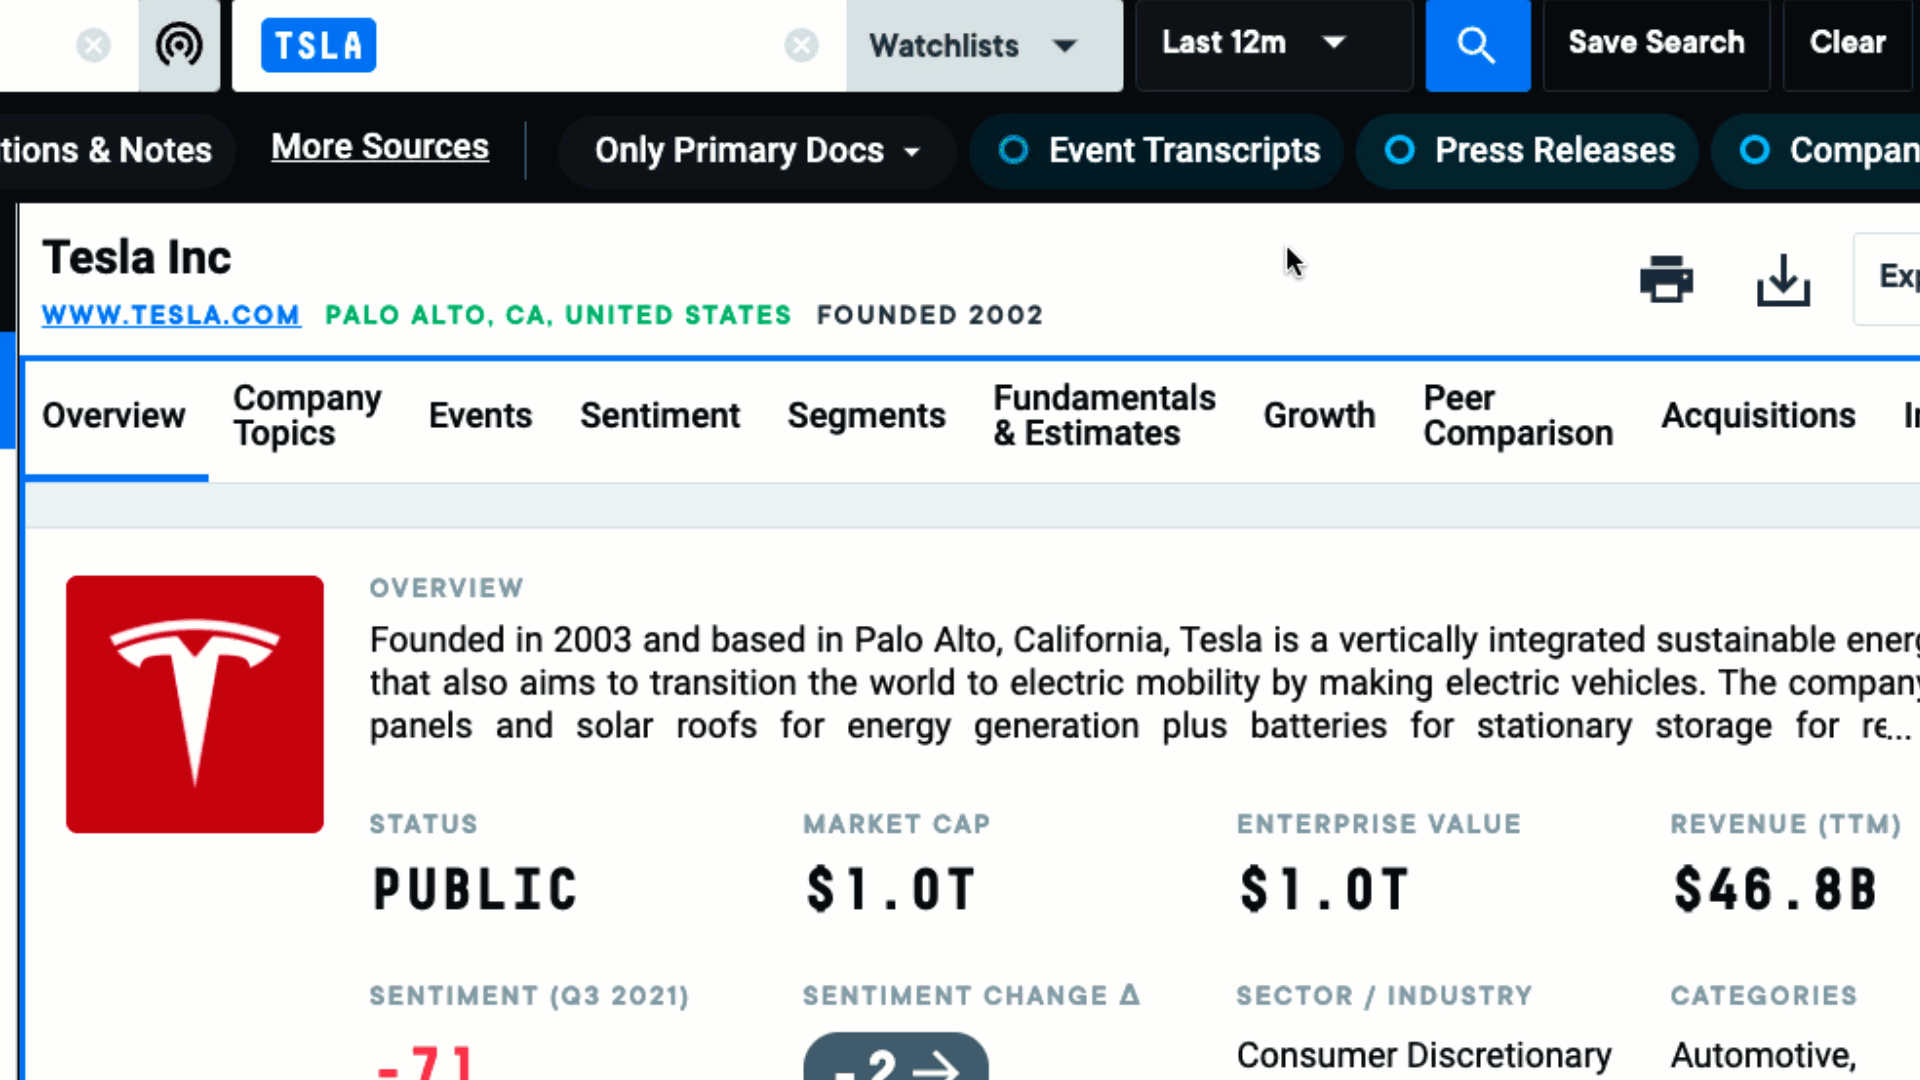Screen dimensions: 1920x1080
Task: Click the Sentiment Change delta label
Action: [971, 996]
